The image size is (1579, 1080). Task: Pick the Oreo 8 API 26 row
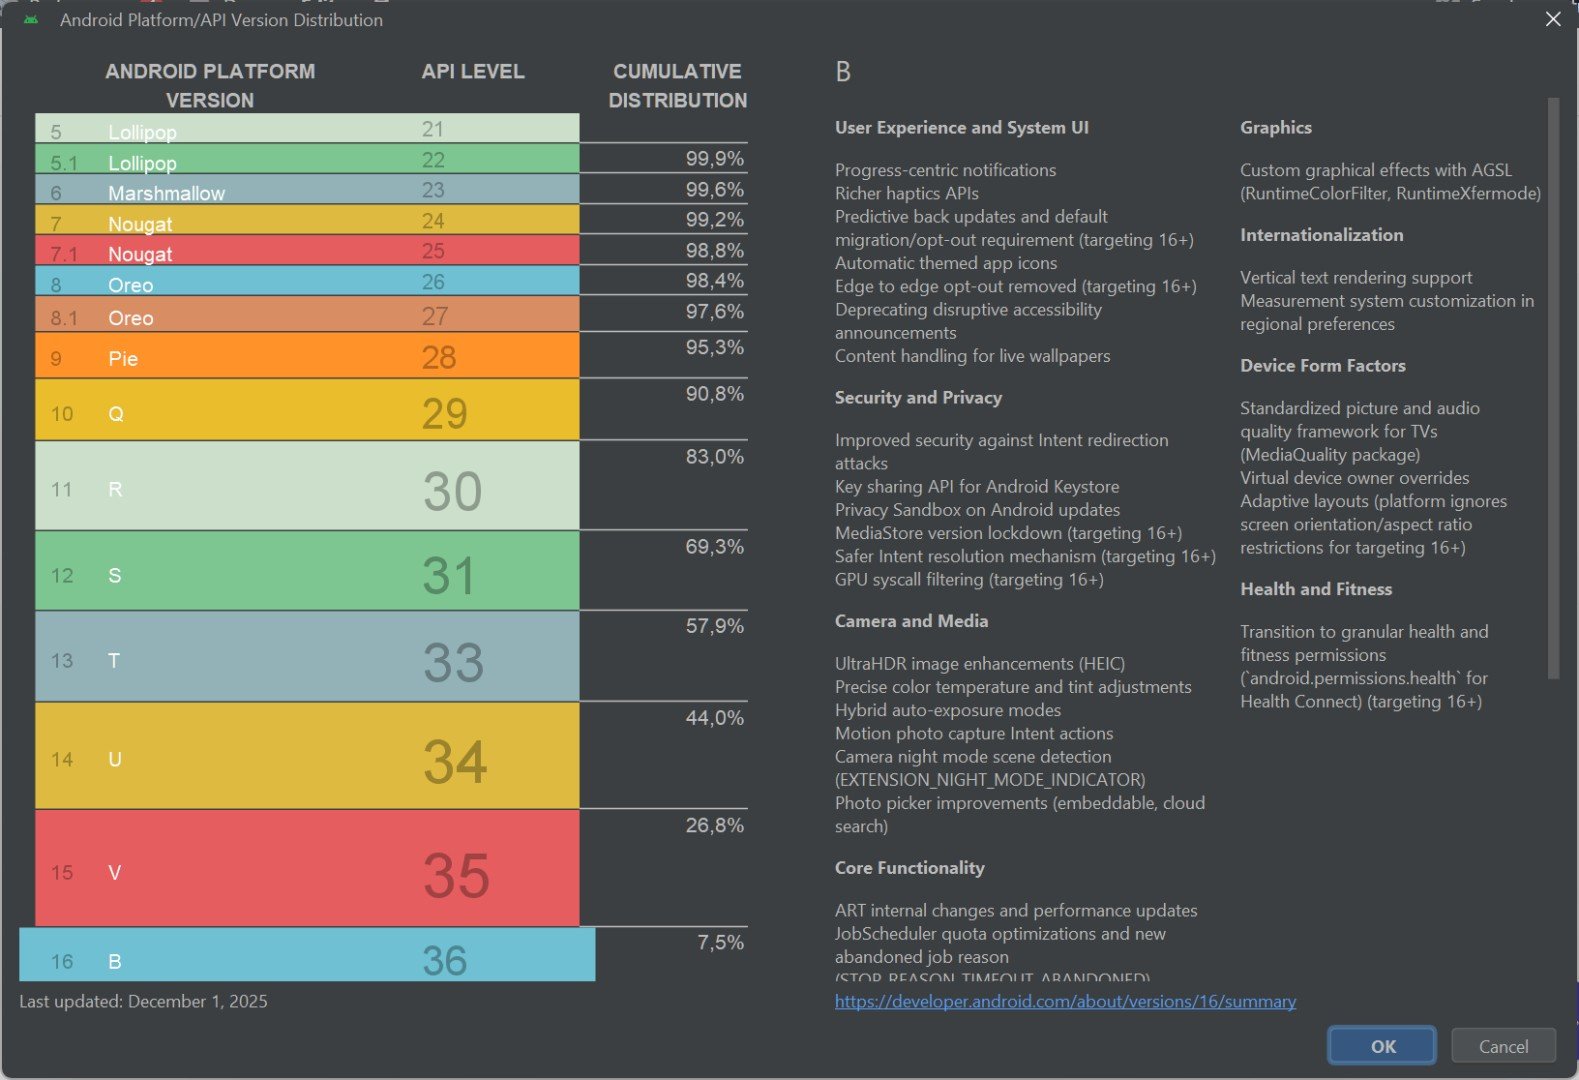click(x=307, y=281)
